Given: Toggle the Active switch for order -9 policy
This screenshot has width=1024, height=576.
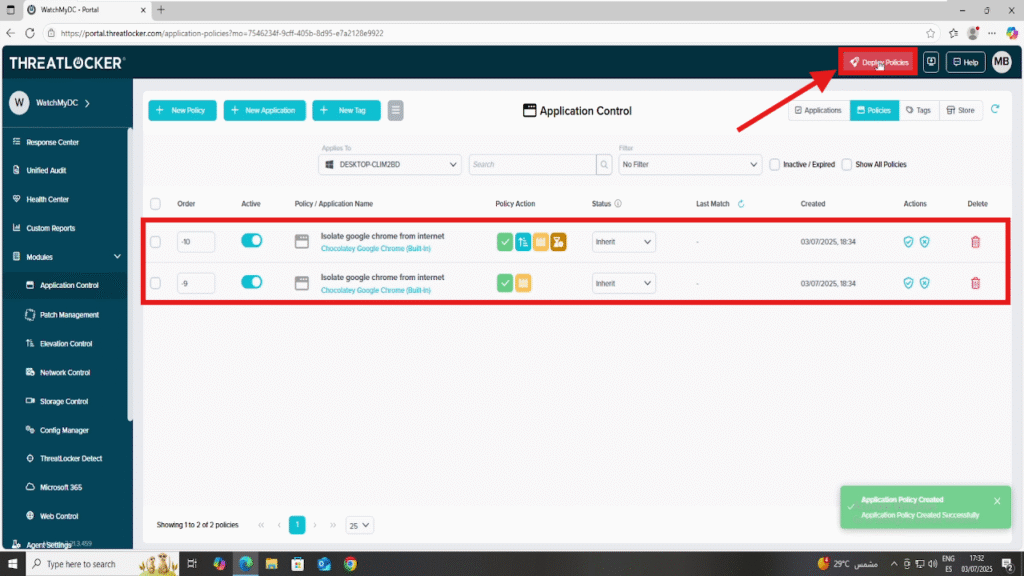Looking at the screenshot, I should pyautogui.click(x=251, y=282).
